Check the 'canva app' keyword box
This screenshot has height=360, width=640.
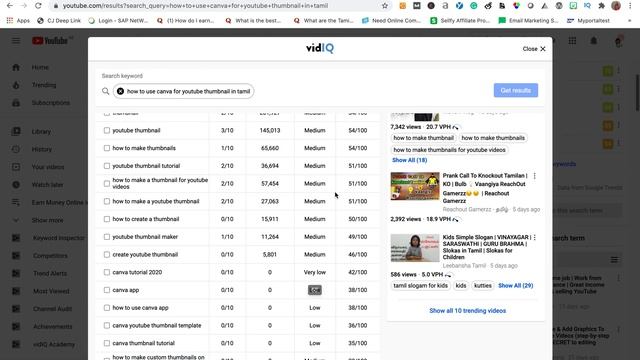(107, 290)
